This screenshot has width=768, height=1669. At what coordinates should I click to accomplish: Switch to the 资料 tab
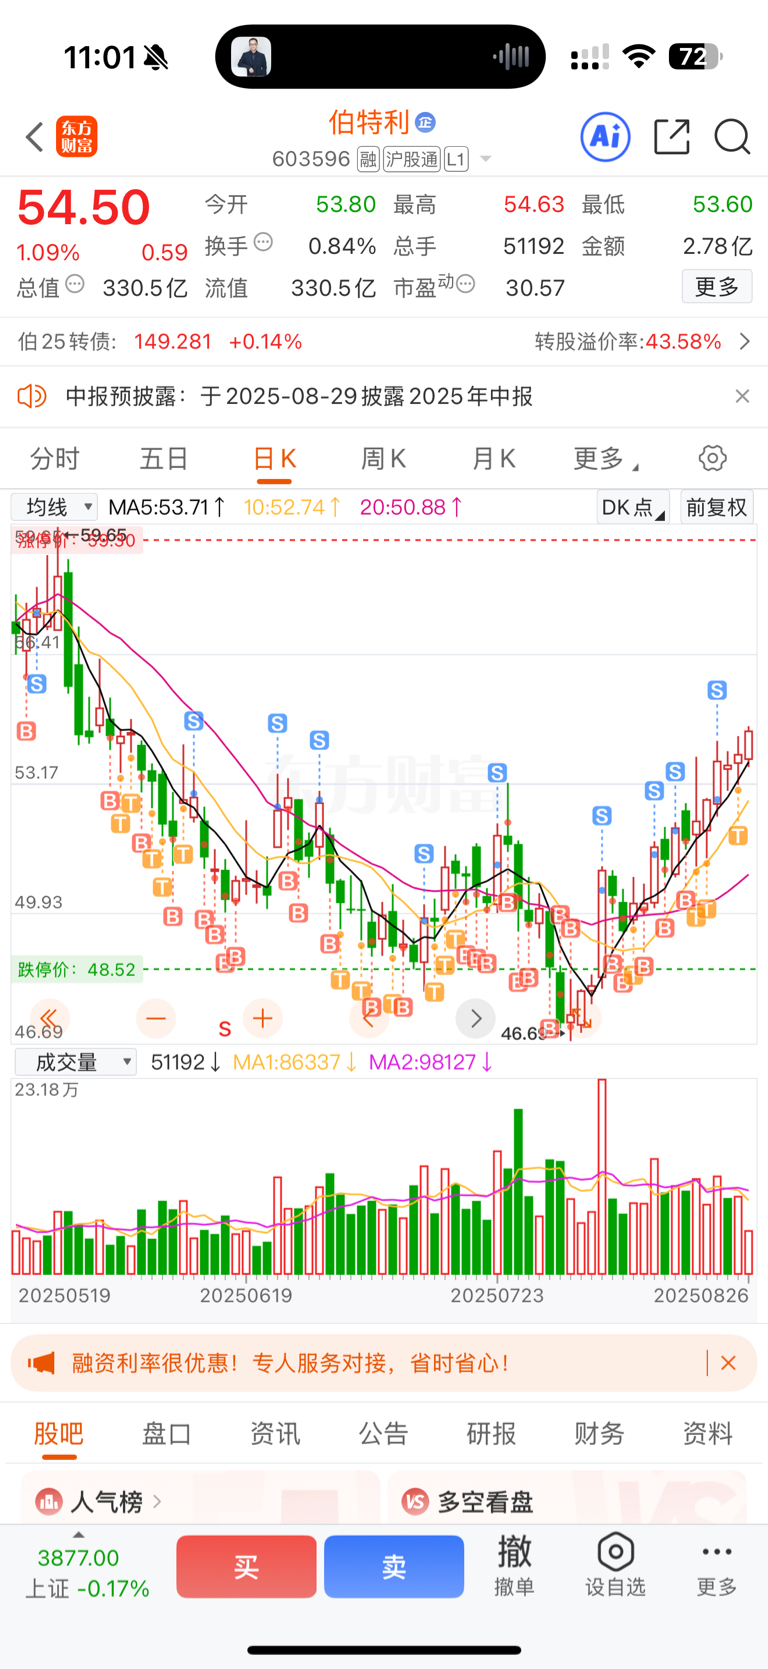707,1434
